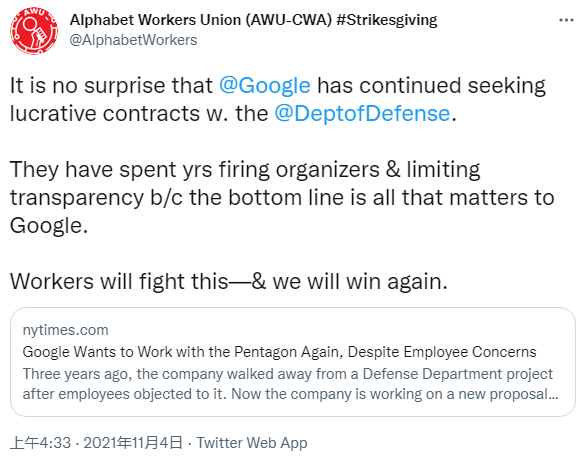Click the phrase 'we will win again'
The width and height of the screenshot is (586, 459).
[x=360, y=281]
